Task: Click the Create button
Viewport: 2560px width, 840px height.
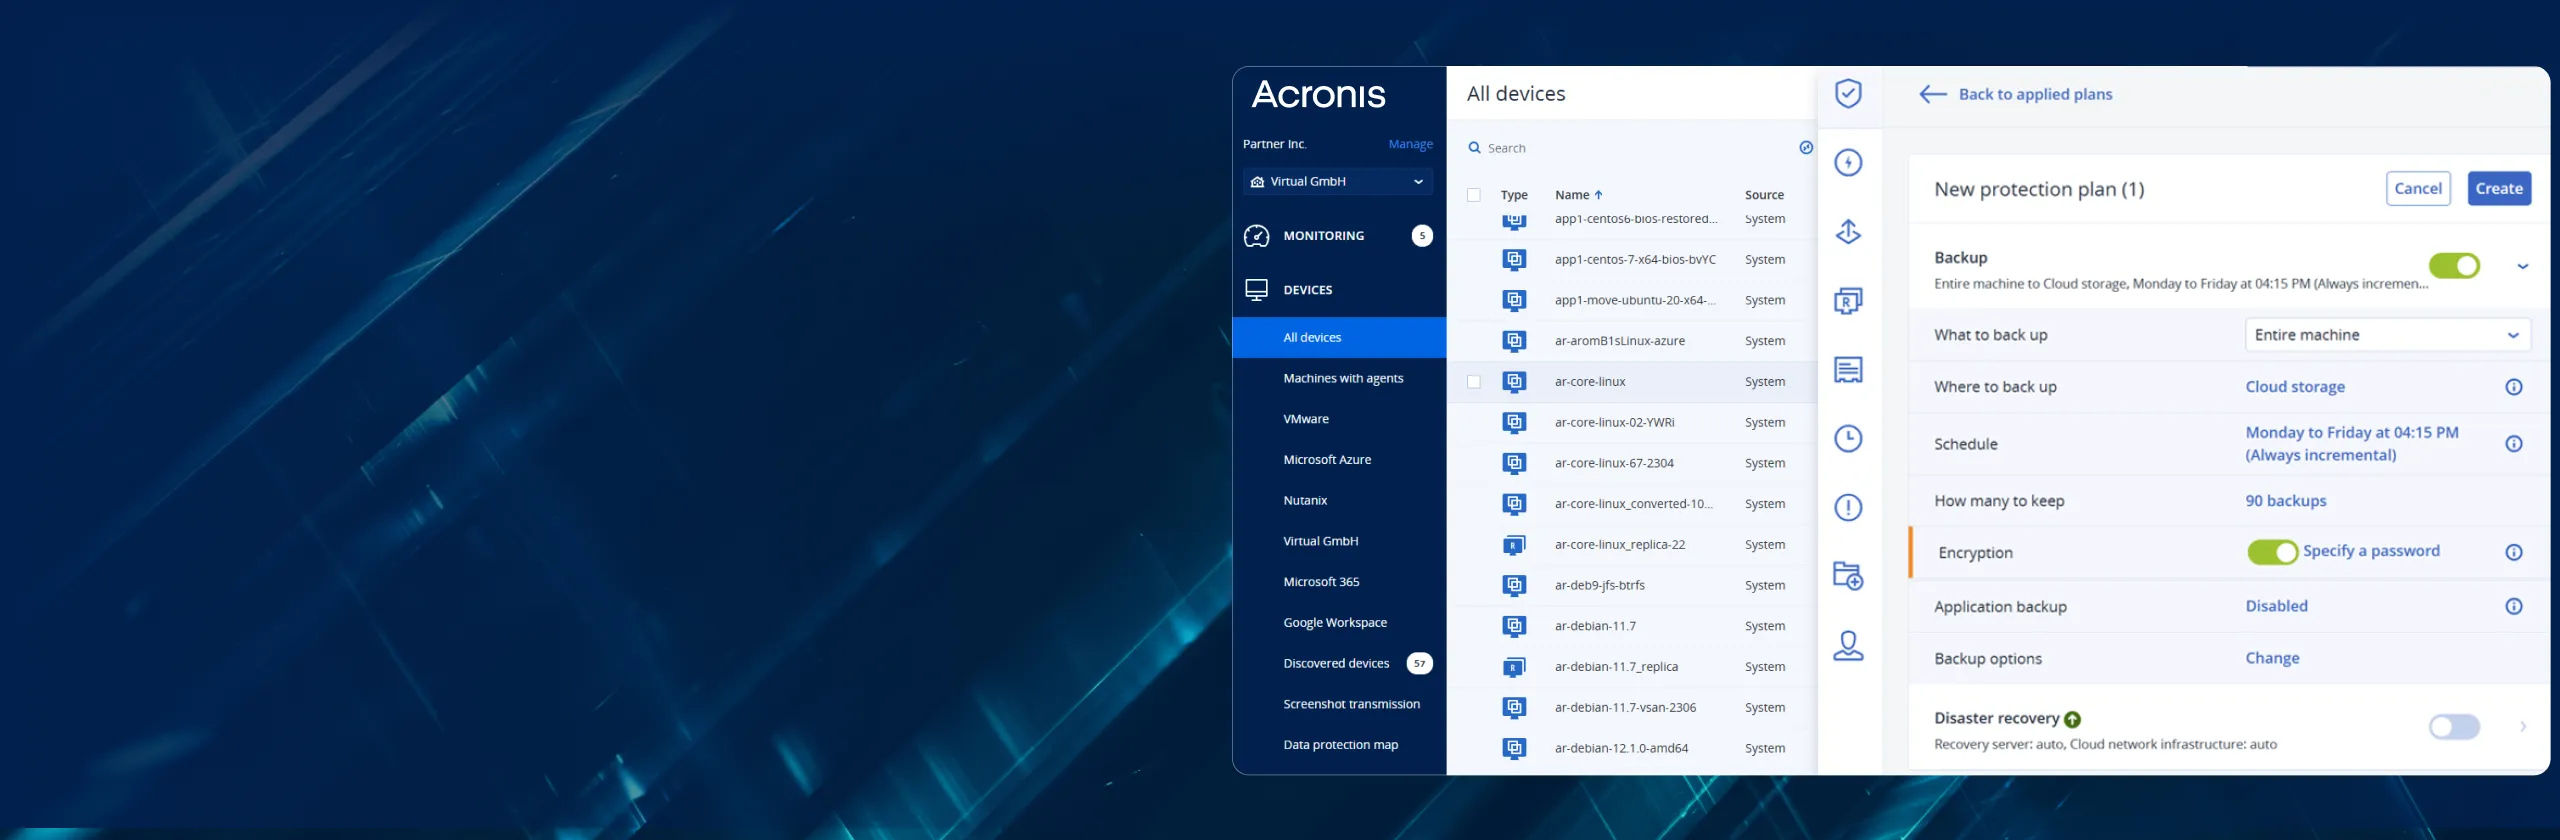Action: pos(2498,188)
